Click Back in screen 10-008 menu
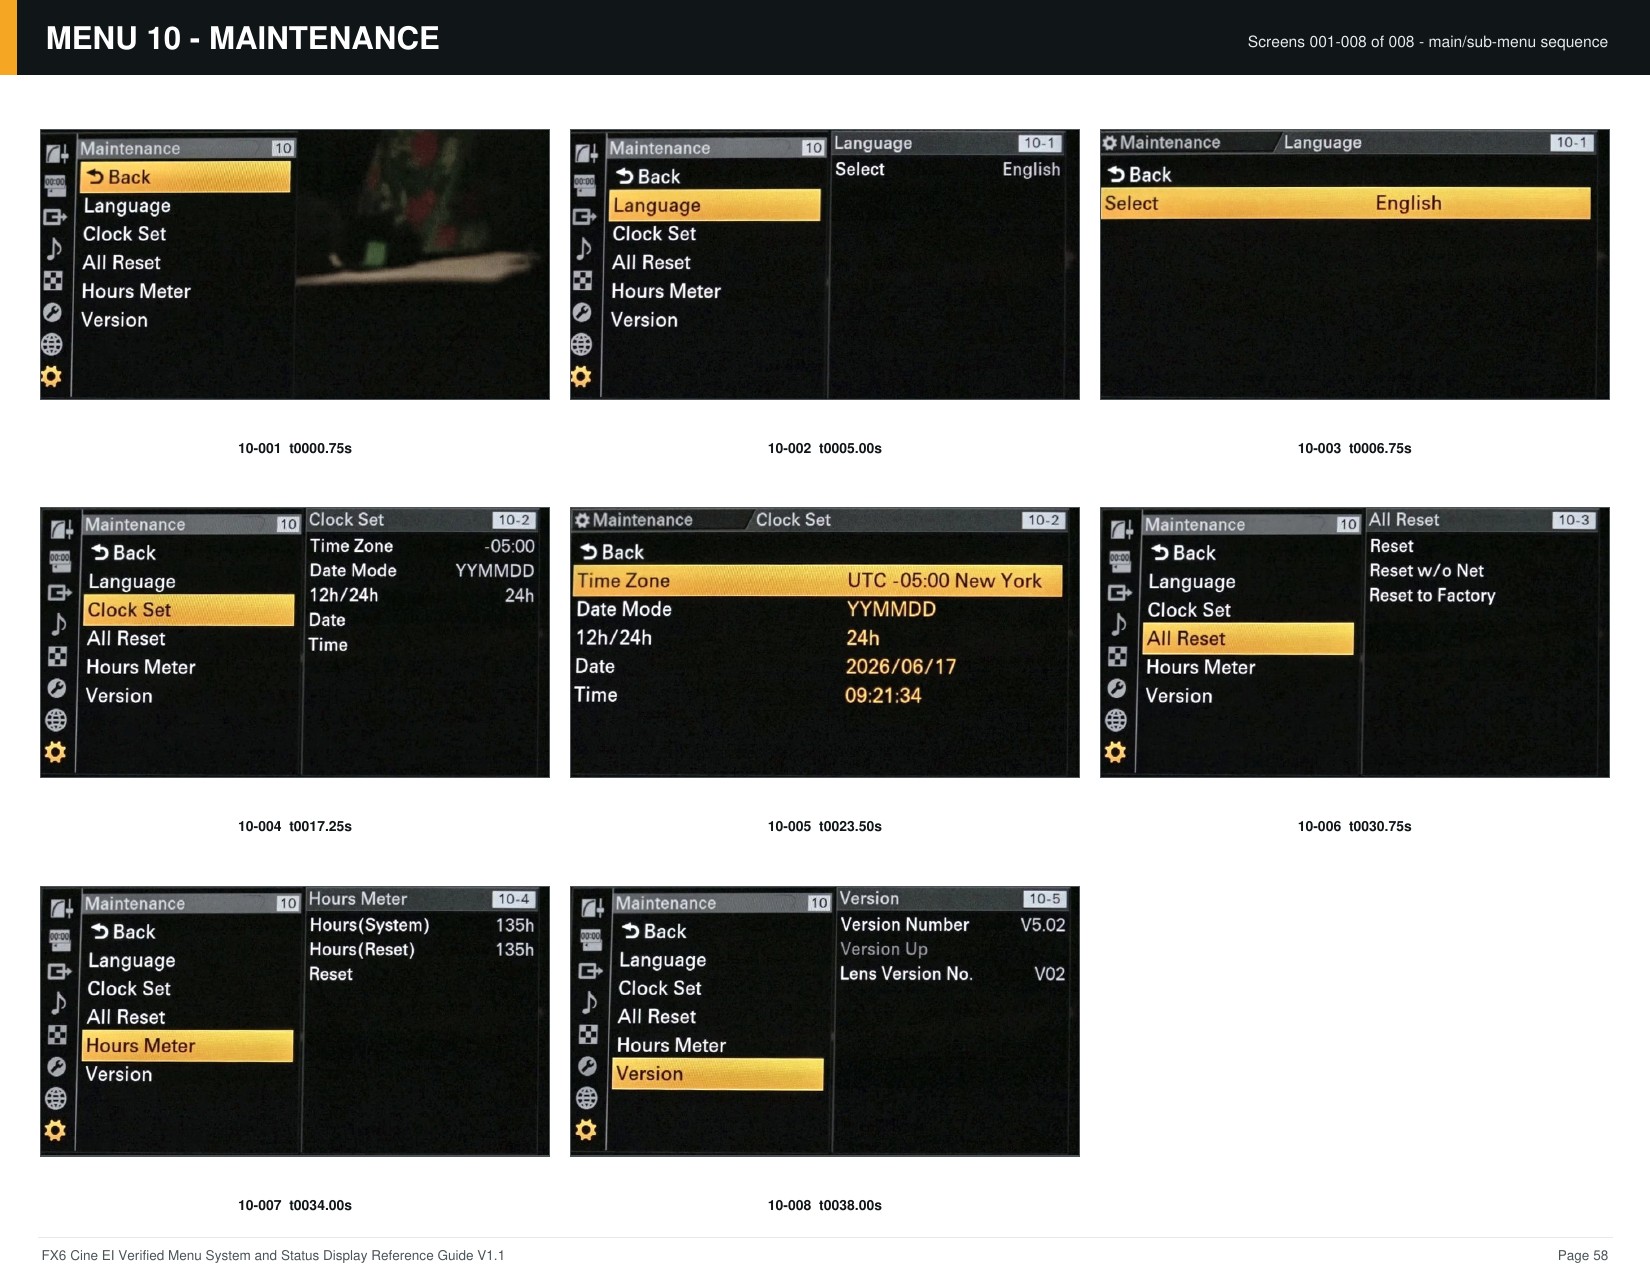The image size is (1650, 1275). pyautogui.click(x=654, y=932)
